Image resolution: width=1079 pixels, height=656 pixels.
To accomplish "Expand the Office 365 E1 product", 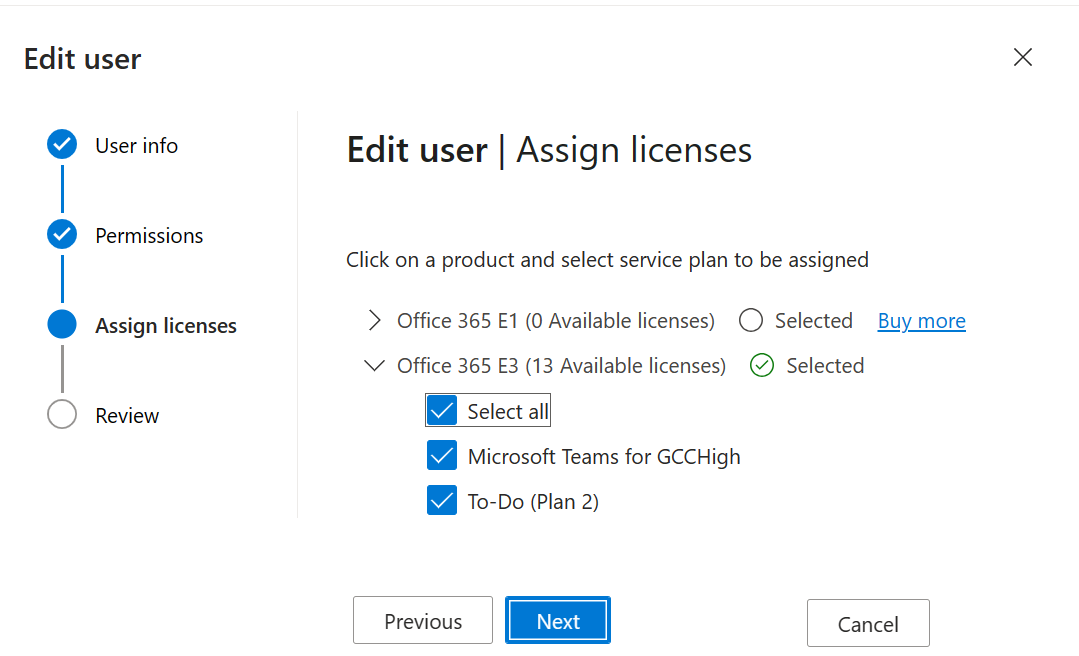I will [374, 321].
